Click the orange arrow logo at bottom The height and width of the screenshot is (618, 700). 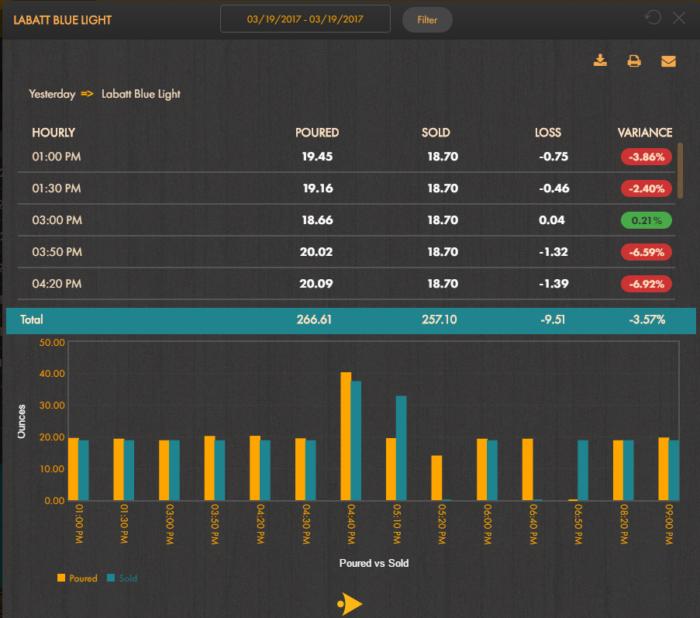(350, 604)
